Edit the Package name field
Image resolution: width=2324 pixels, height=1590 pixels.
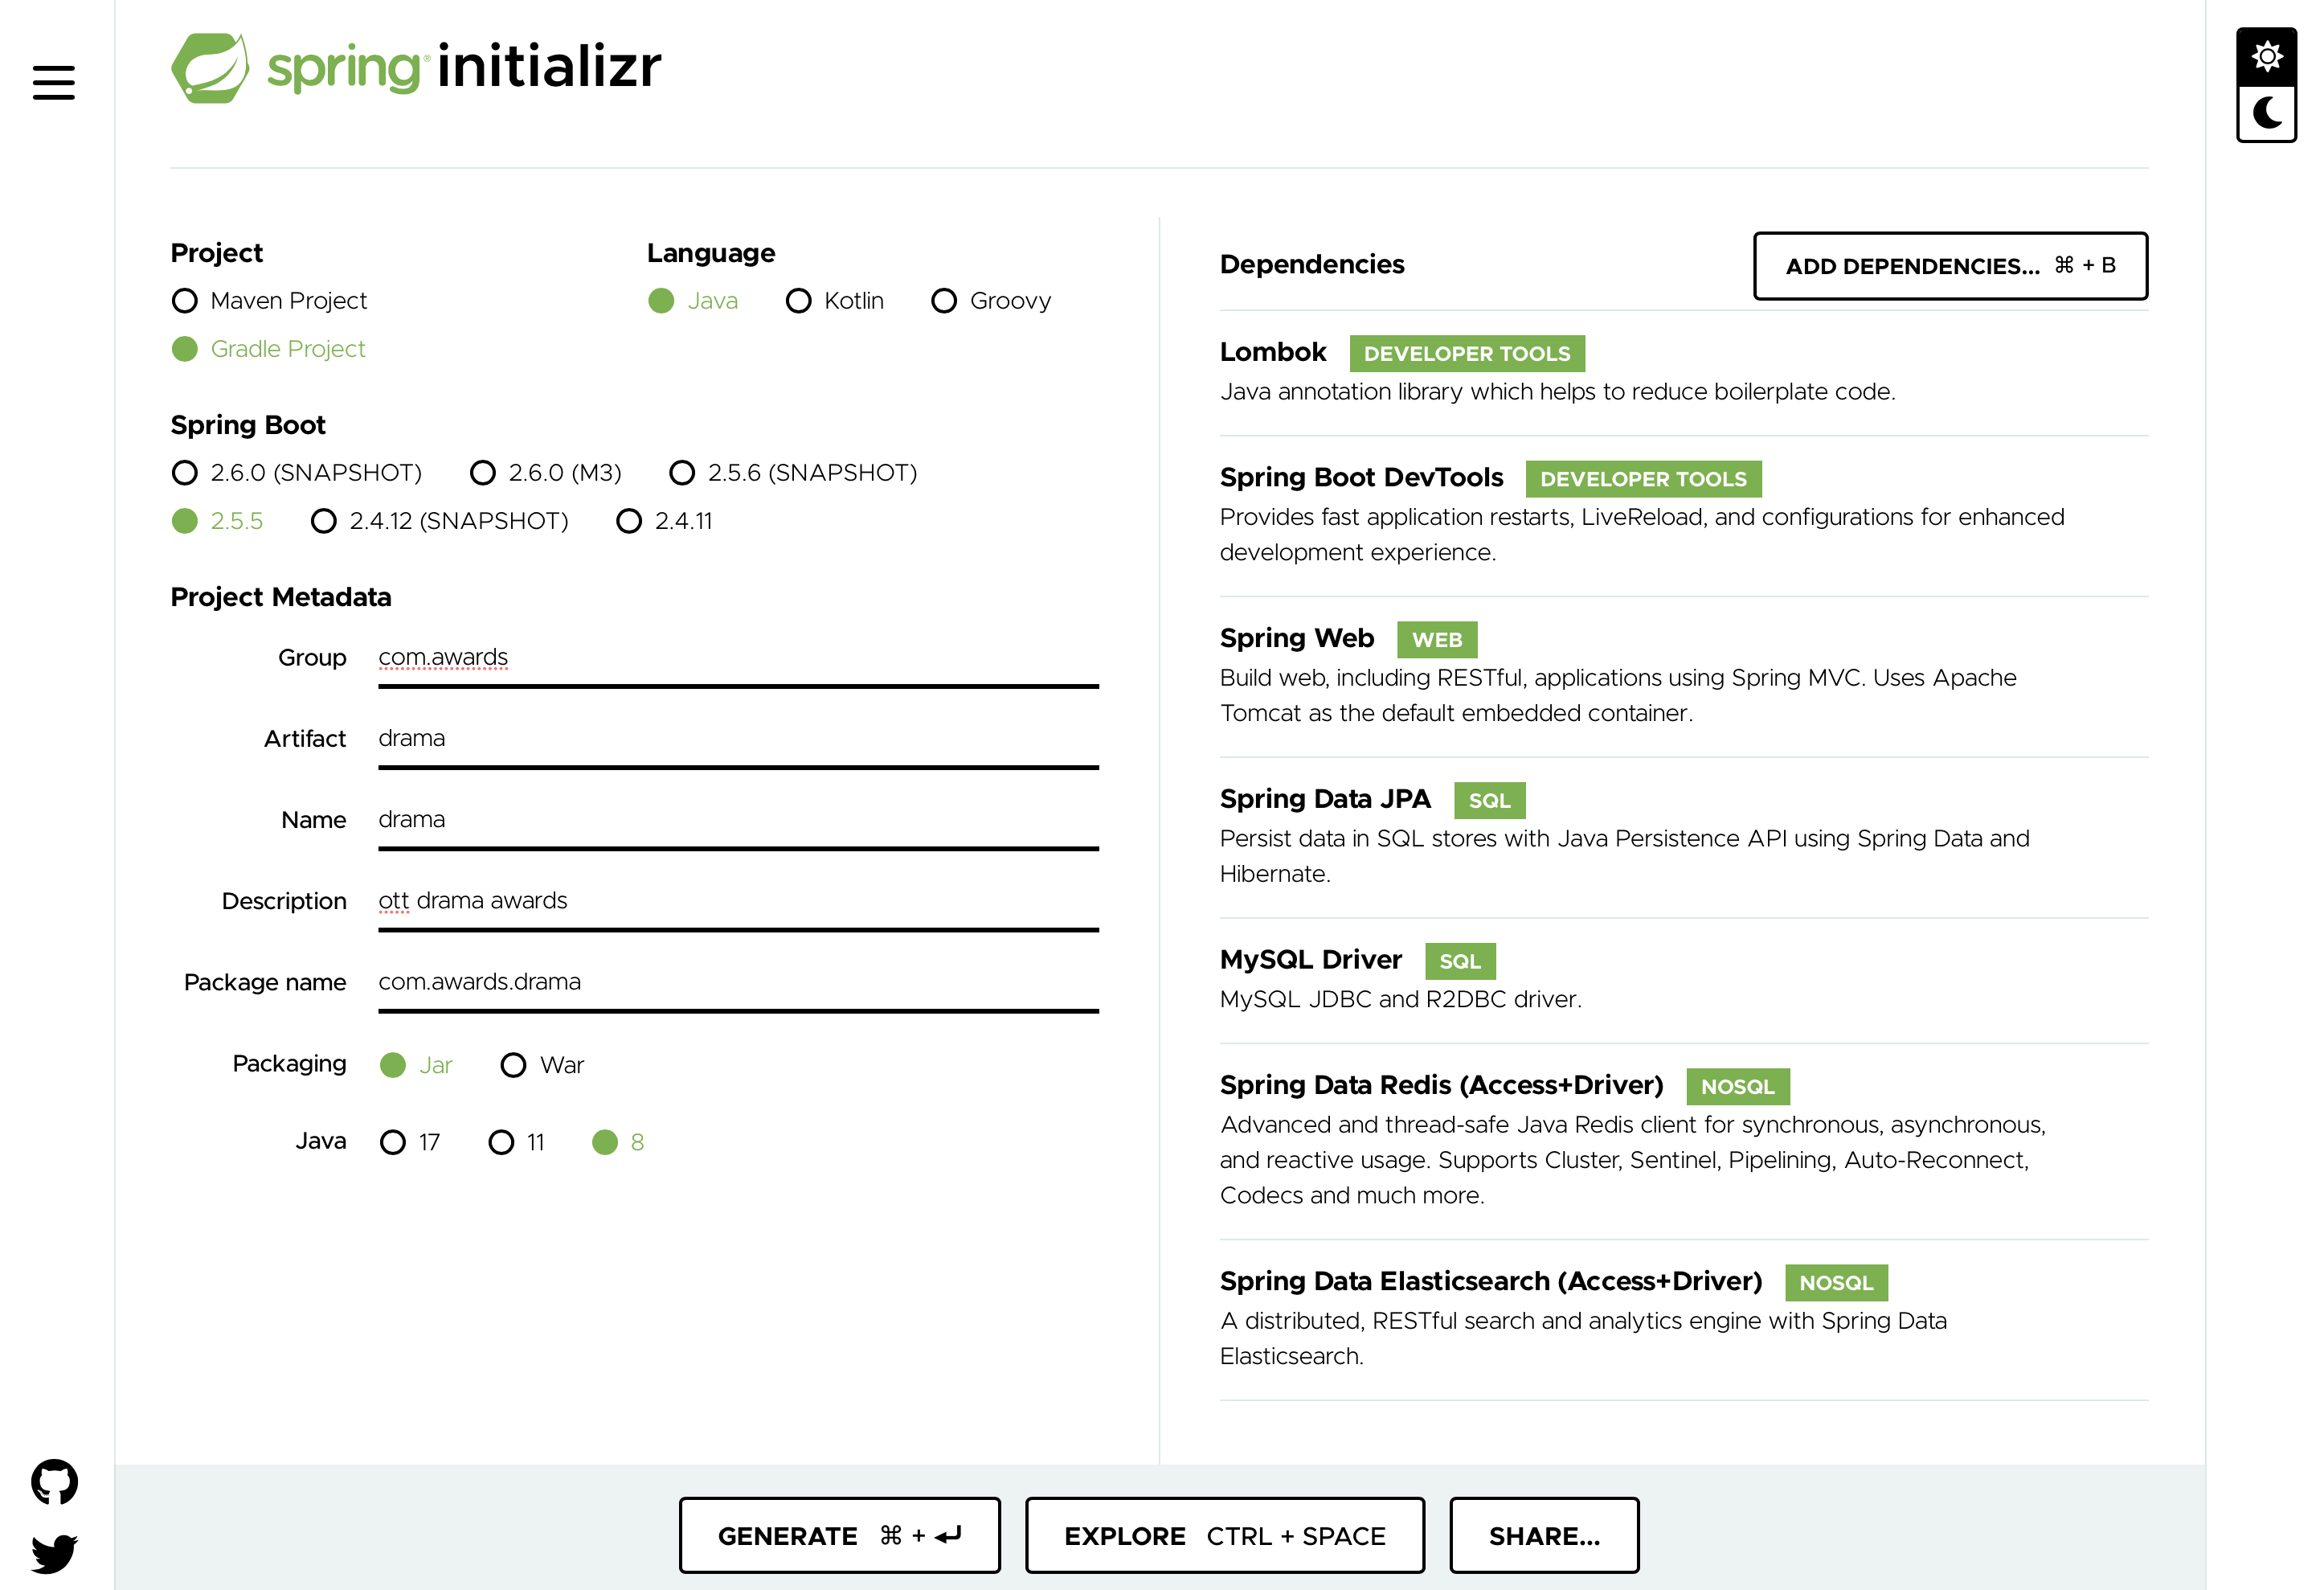click(738, 983)
